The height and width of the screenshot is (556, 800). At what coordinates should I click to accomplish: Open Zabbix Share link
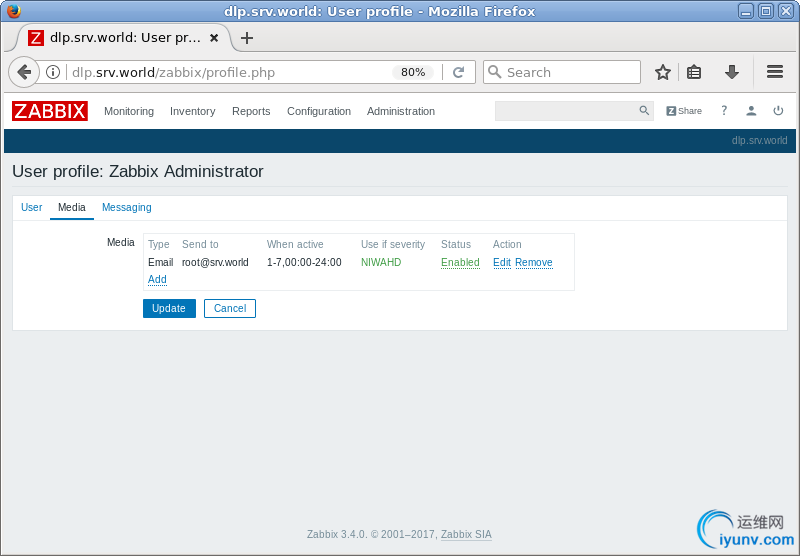pos(684,111)
